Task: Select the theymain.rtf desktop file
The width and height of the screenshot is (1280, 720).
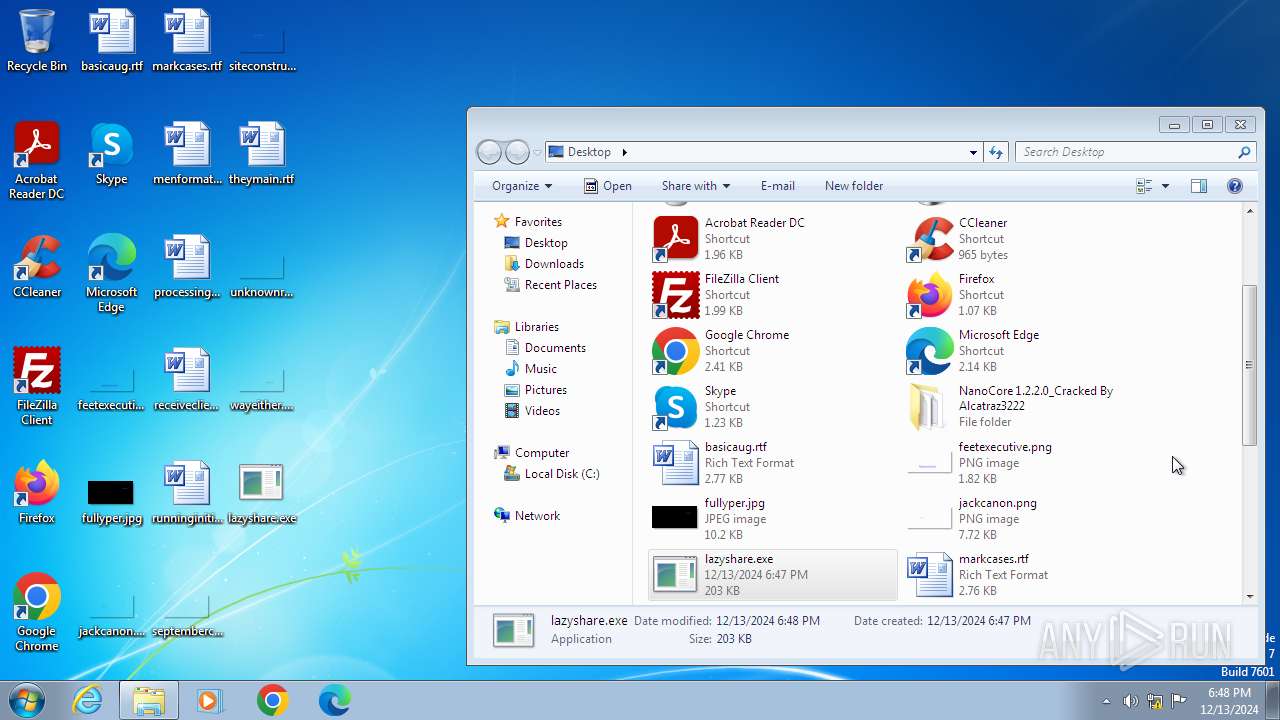Action: [262, 153]
